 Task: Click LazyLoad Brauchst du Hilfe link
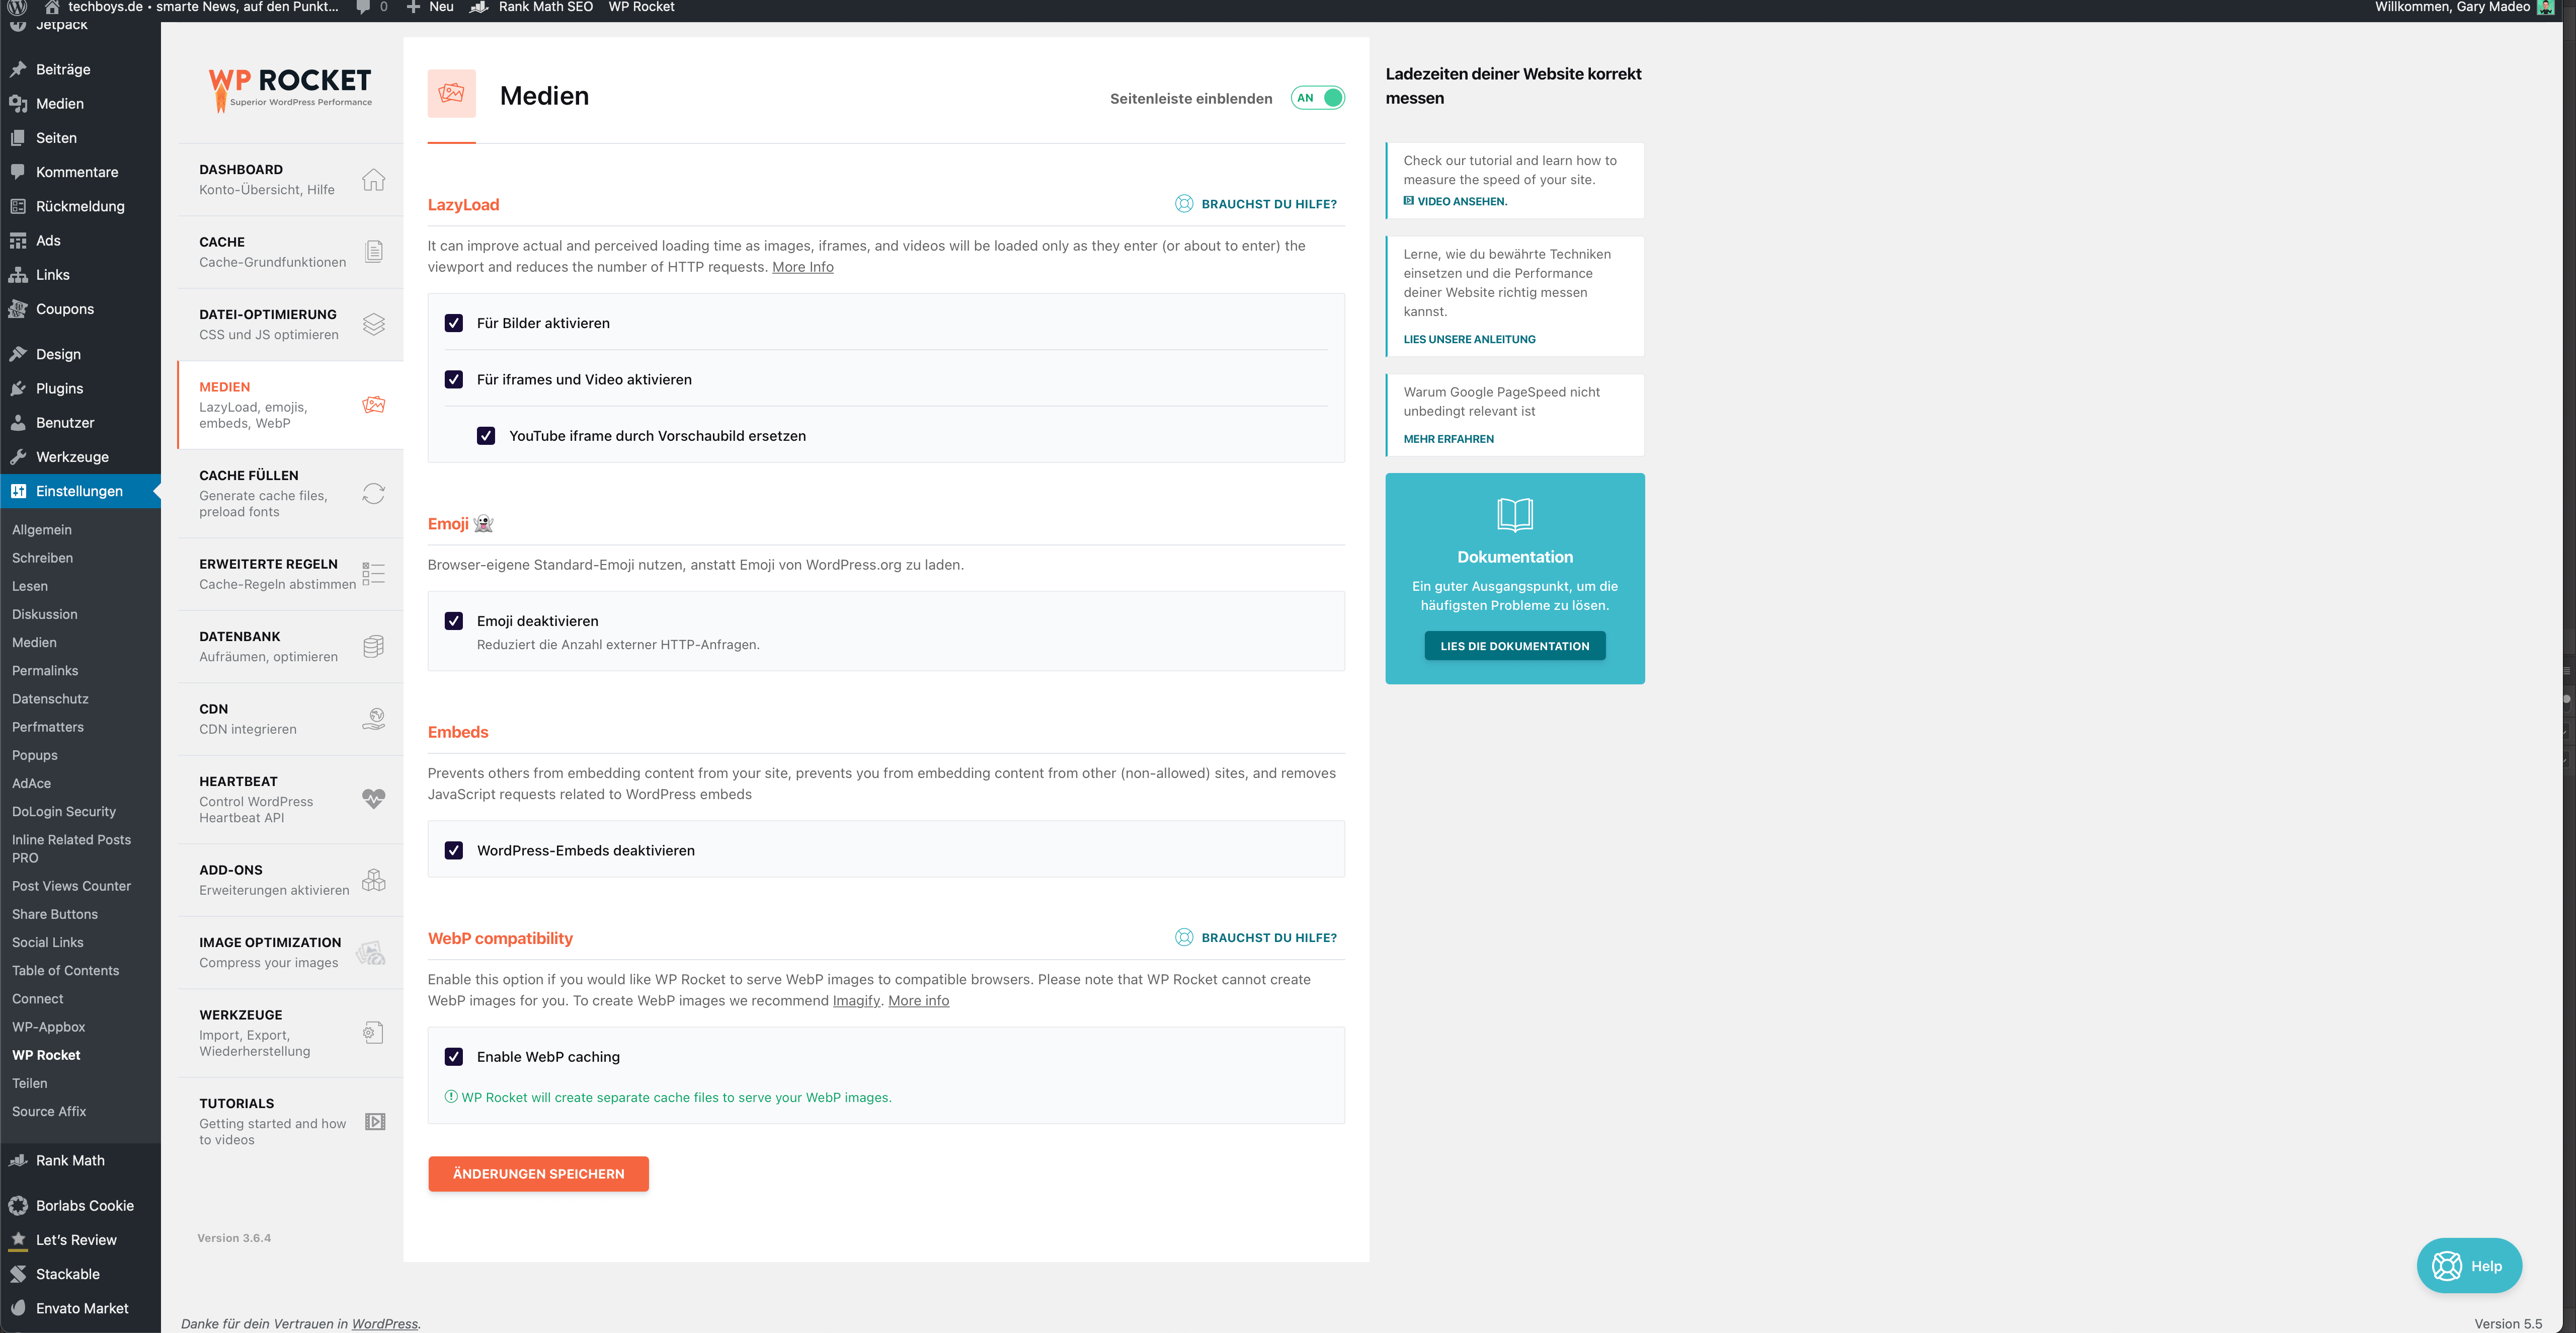[x=1256, y=204]
